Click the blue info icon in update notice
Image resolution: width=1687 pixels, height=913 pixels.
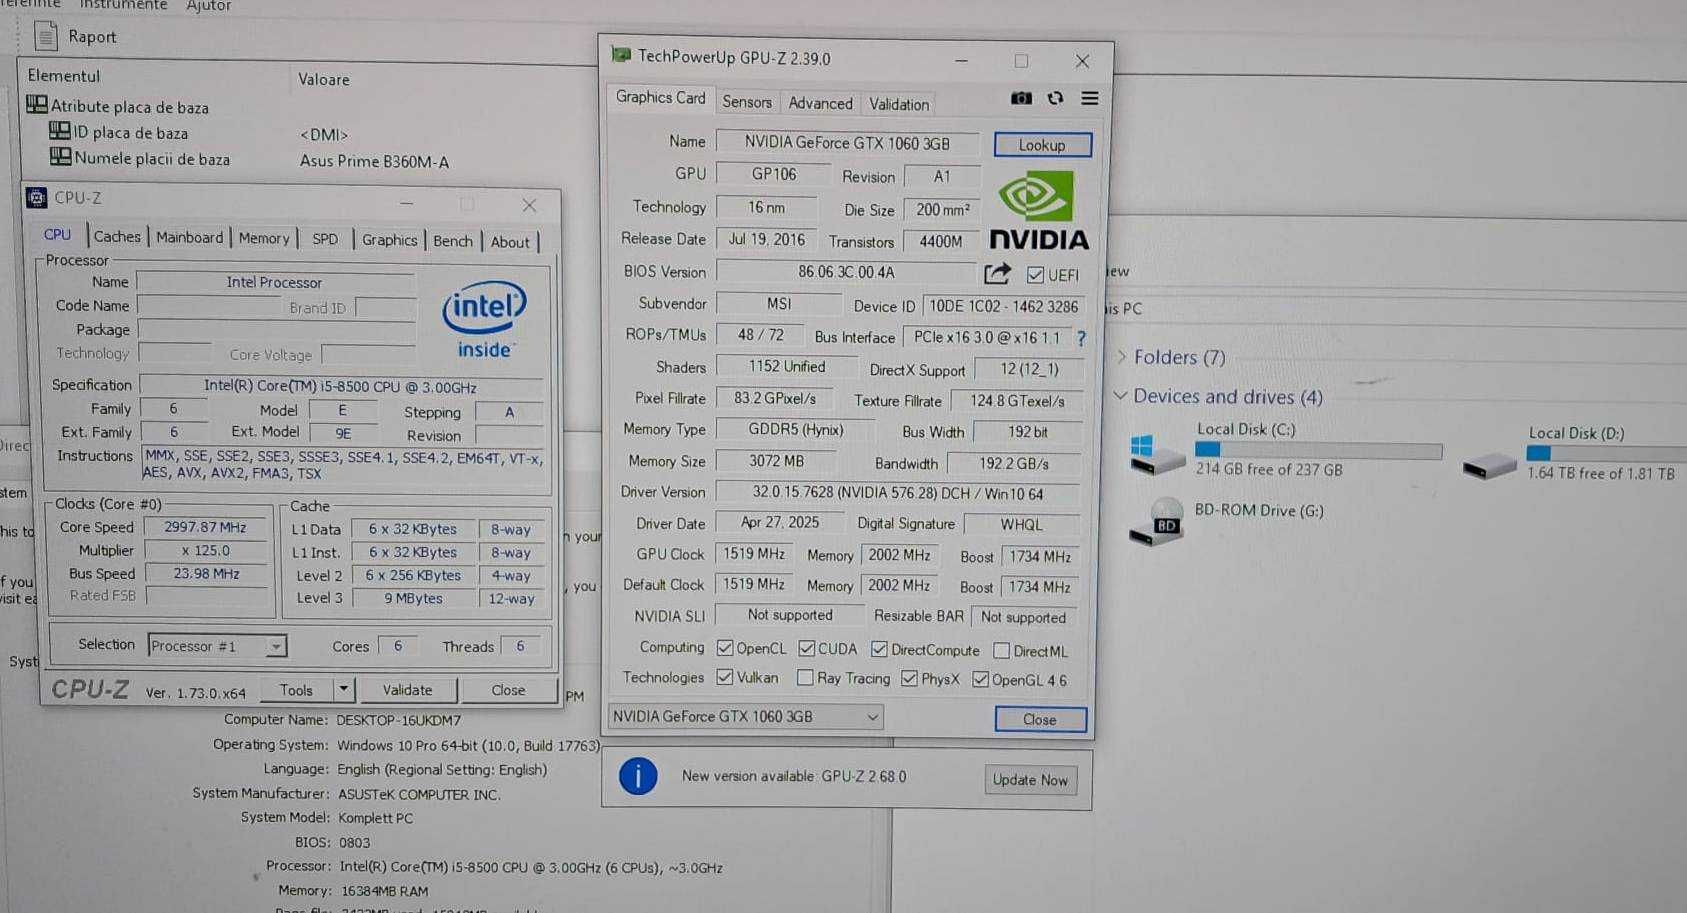[638, 776]
